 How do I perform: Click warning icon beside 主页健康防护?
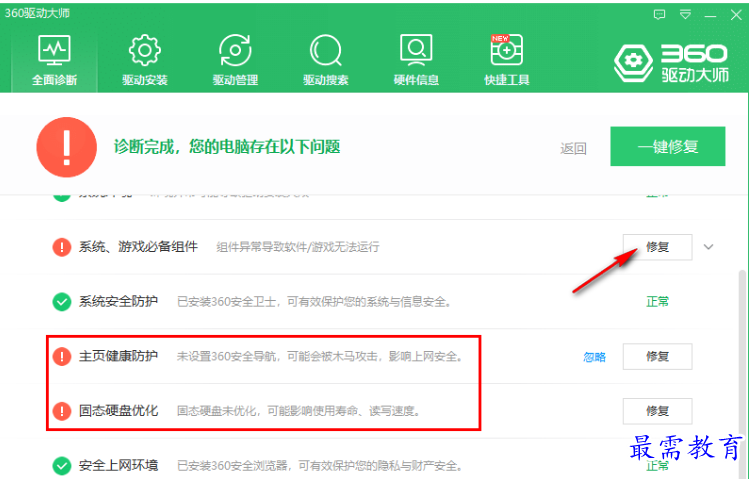pyautogui.click(x=62, y=356)
